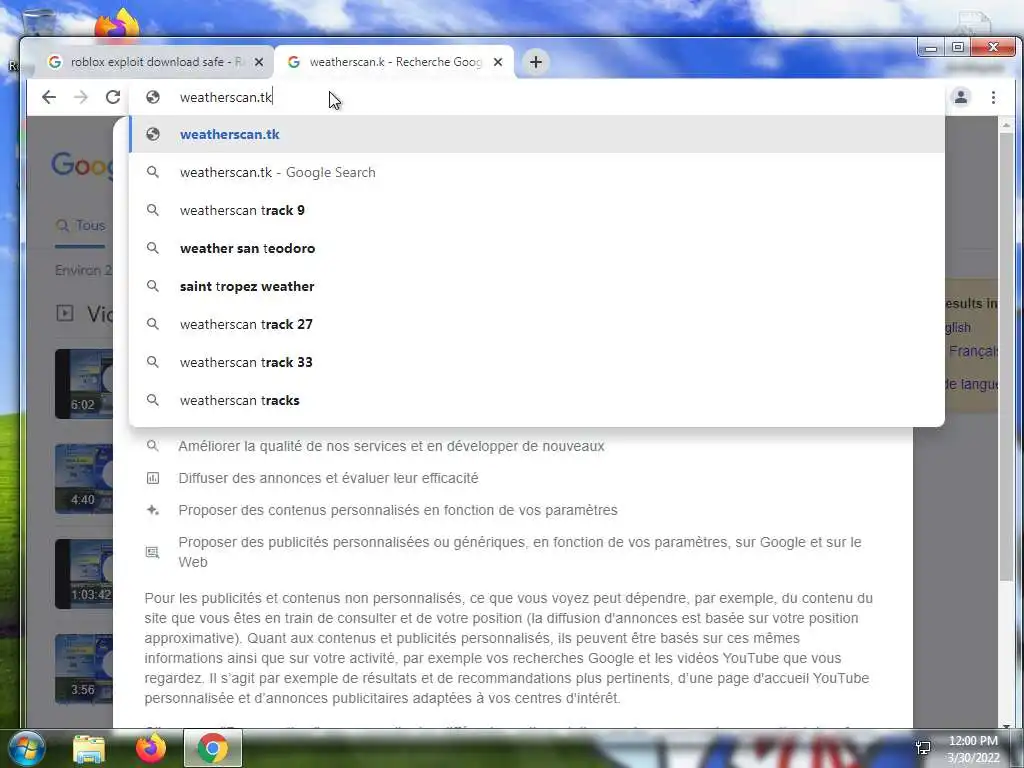Choose the weatherscan tracks suggestion
This screenshot has width=1024, height=768.
tap(537, 400)
